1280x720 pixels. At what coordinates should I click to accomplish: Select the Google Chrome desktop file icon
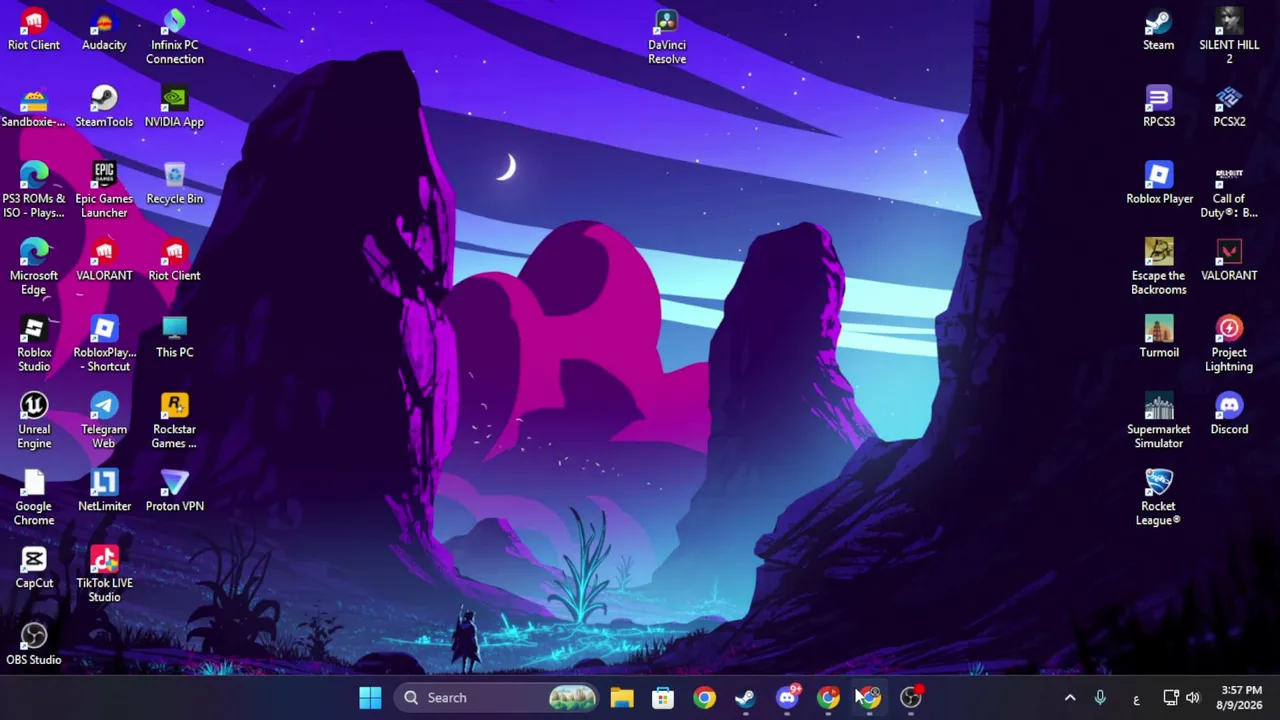(x=34, y=498)
